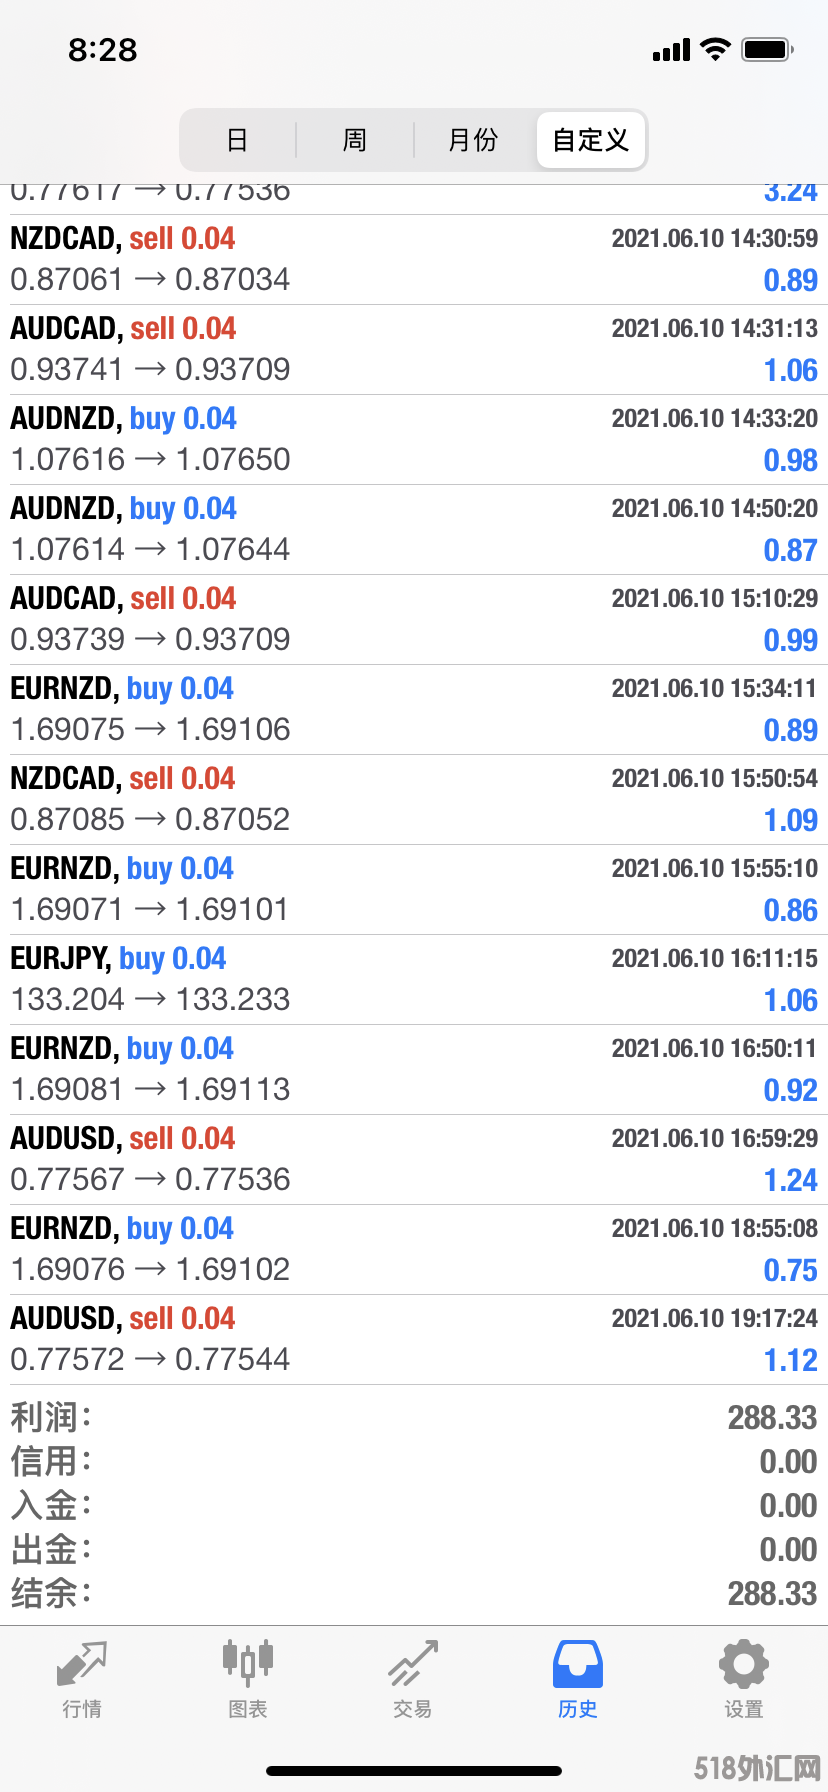Switch to the 日 day filter
Image resolution: width=828 pixels, height=1792 pixels.
(x=237, y=140)
